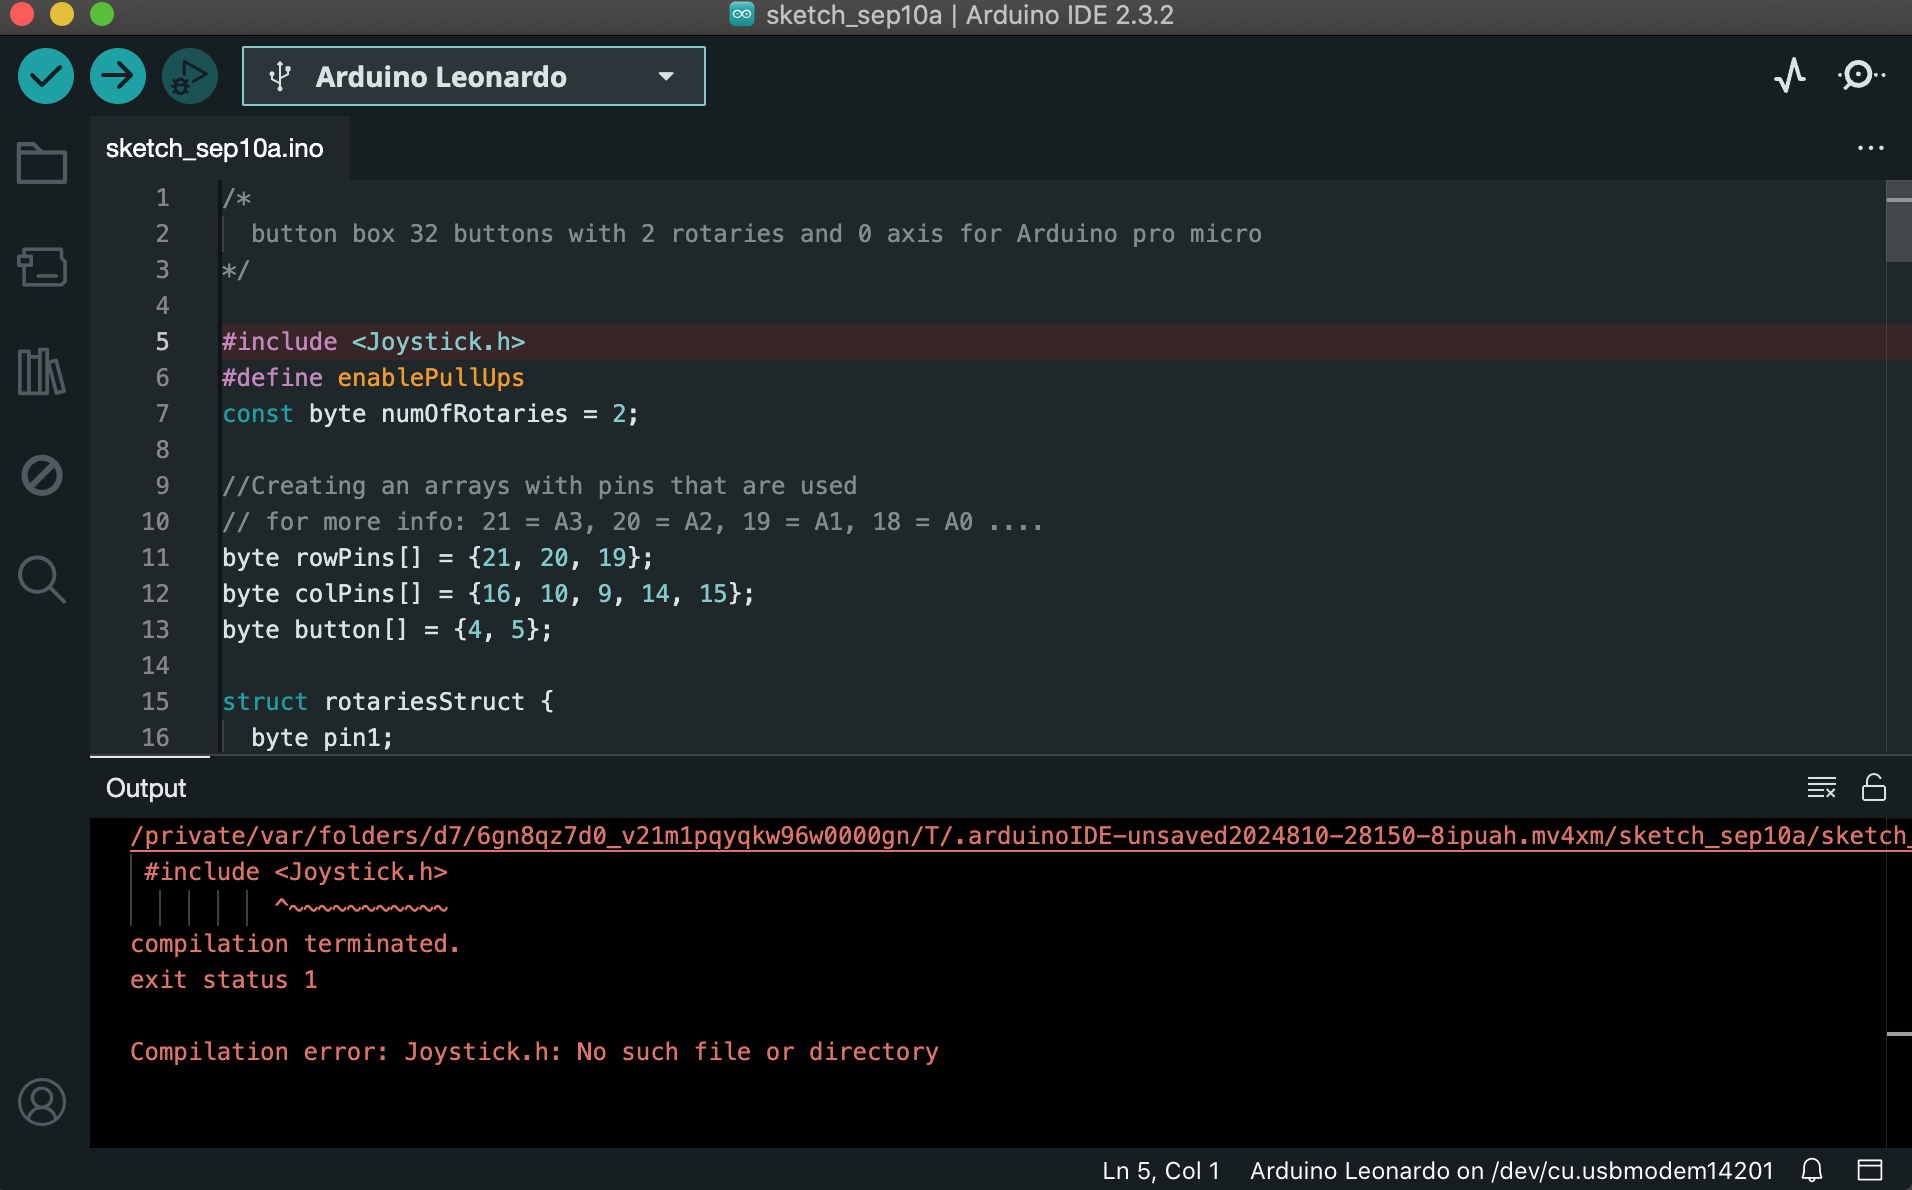1912x1190 pixels.
Task: Click line 5 include Joystick.h code
Action: point(373,342)
